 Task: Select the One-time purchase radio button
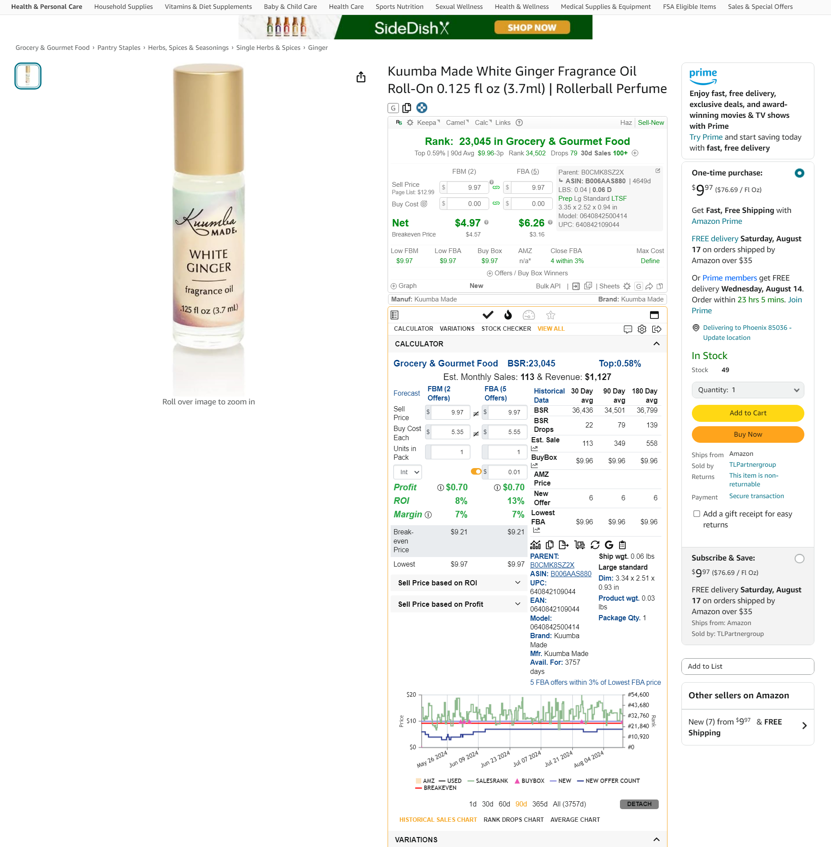[x=800, y=173]
